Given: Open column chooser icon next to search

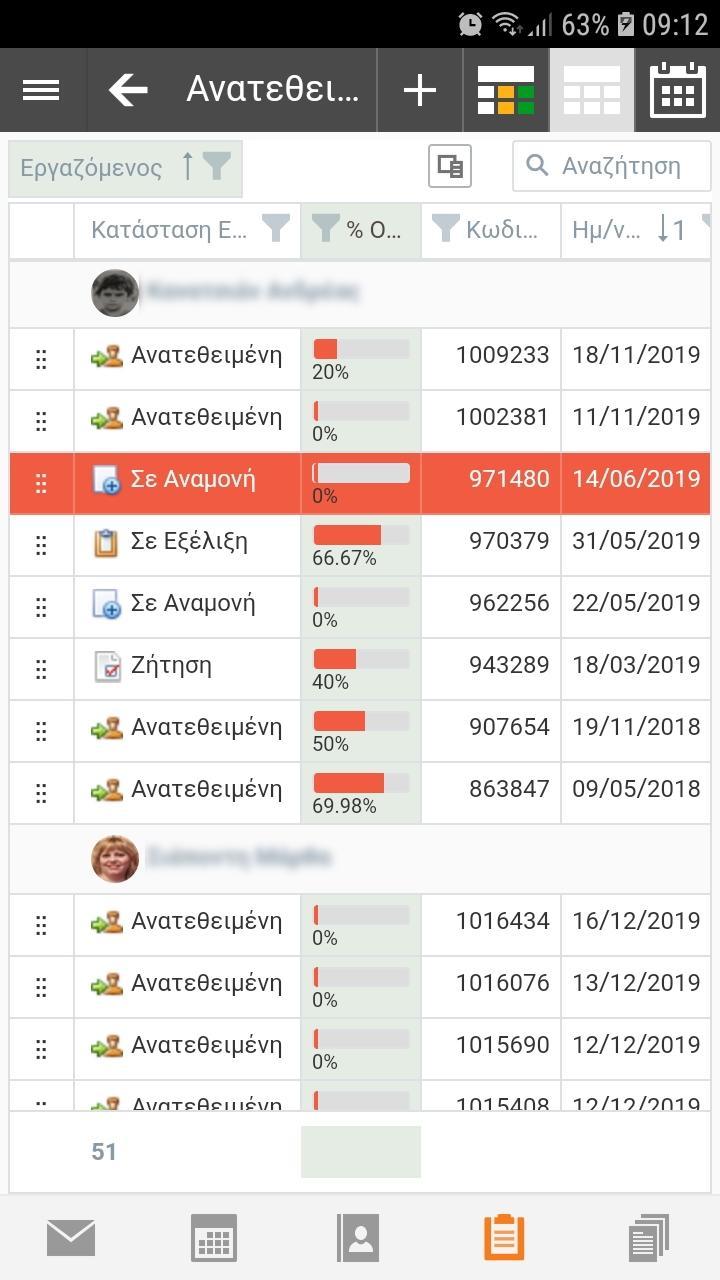Looking at the screenshot, I should click(450, 166).
